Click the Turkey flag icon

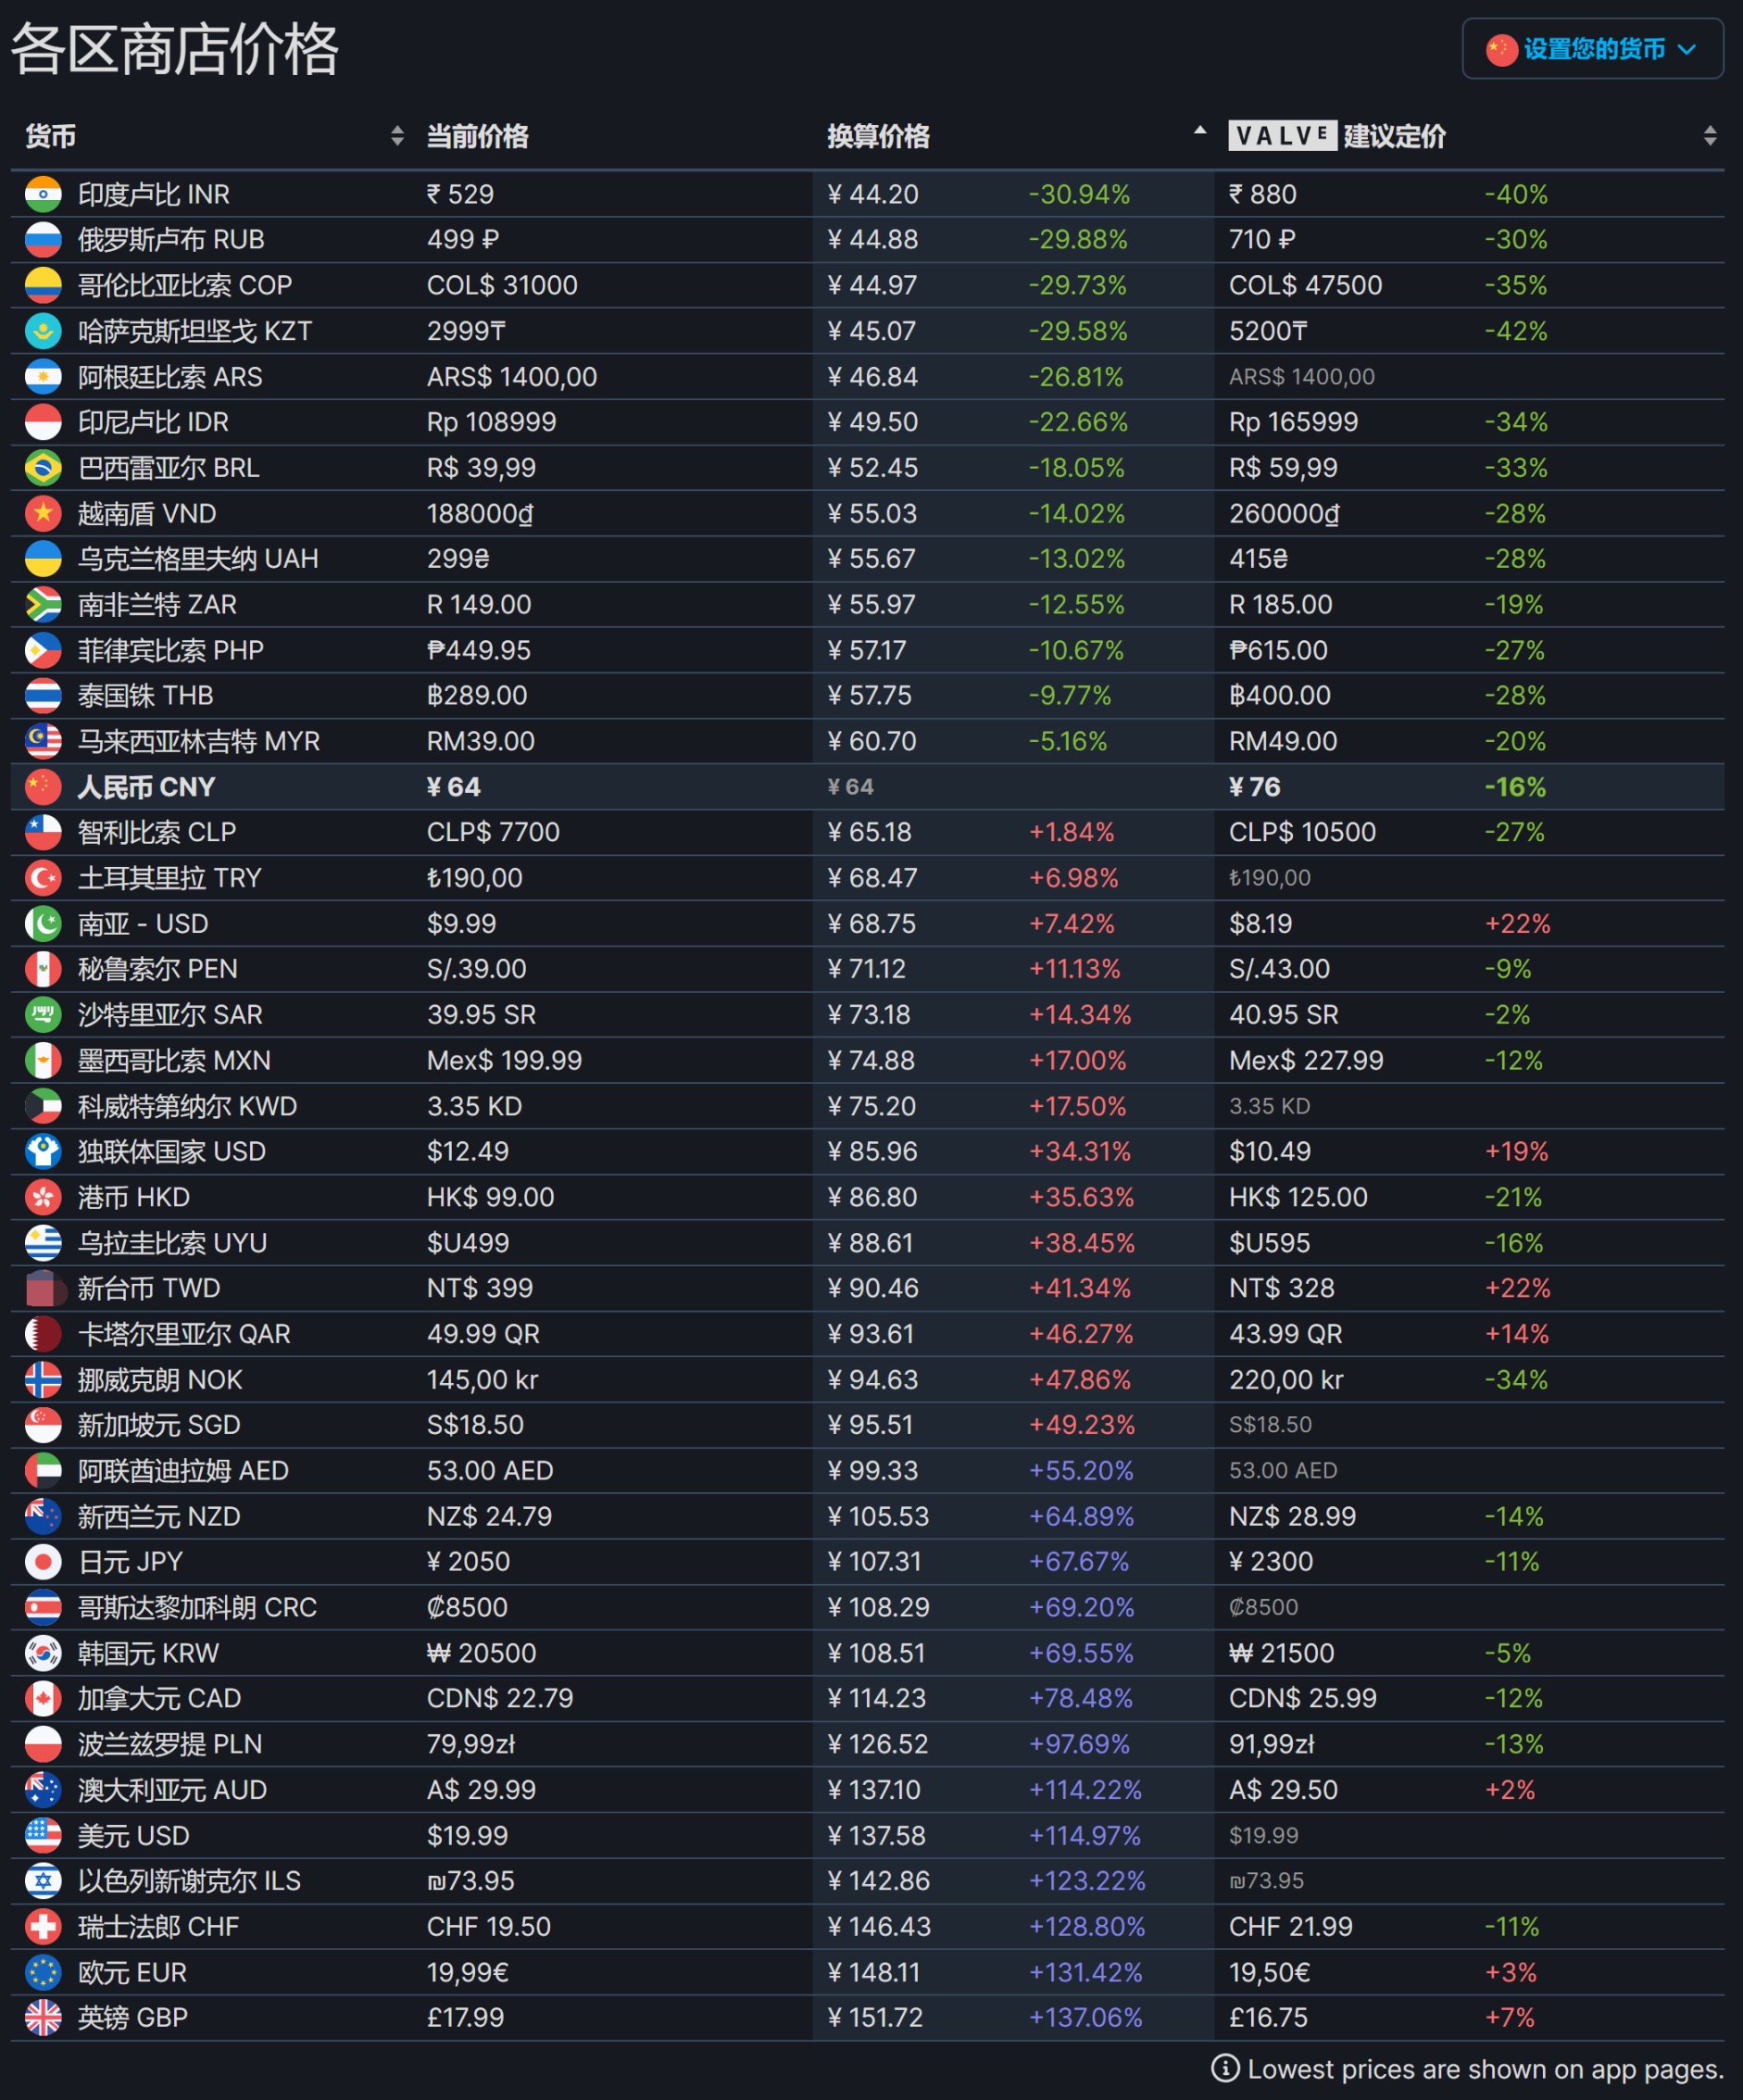tap(43, 878)
